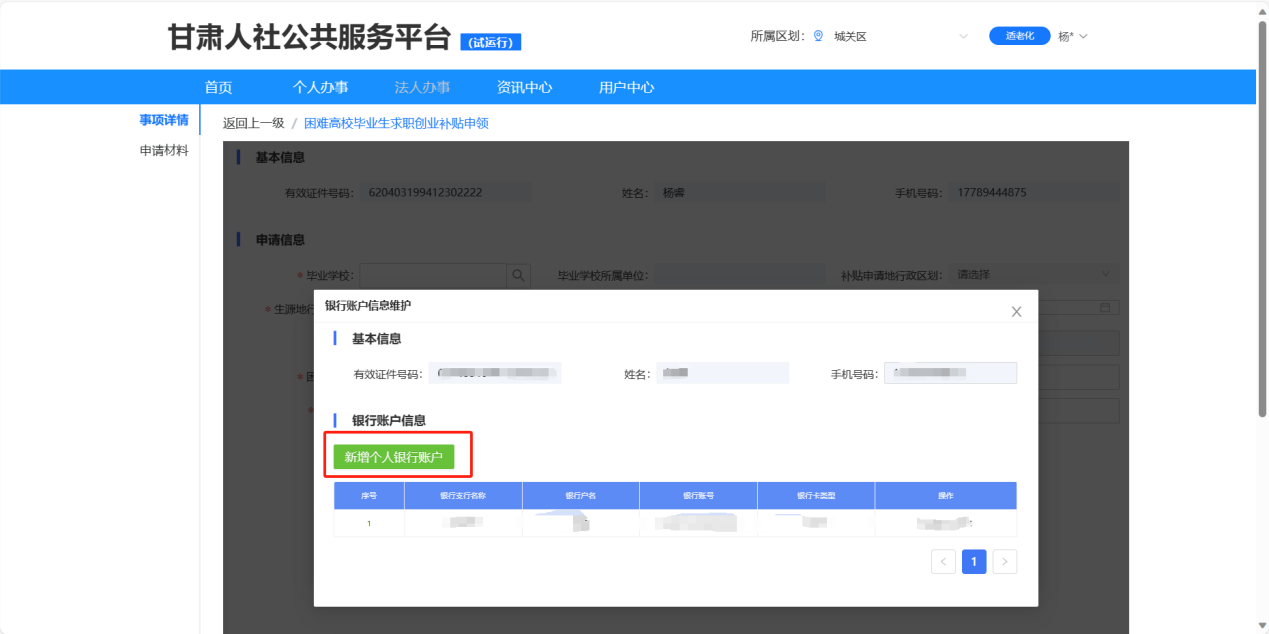Toggle the 适老化 accessibility mode
The width and height of the screenshot is (1269, 634).
1019,36
